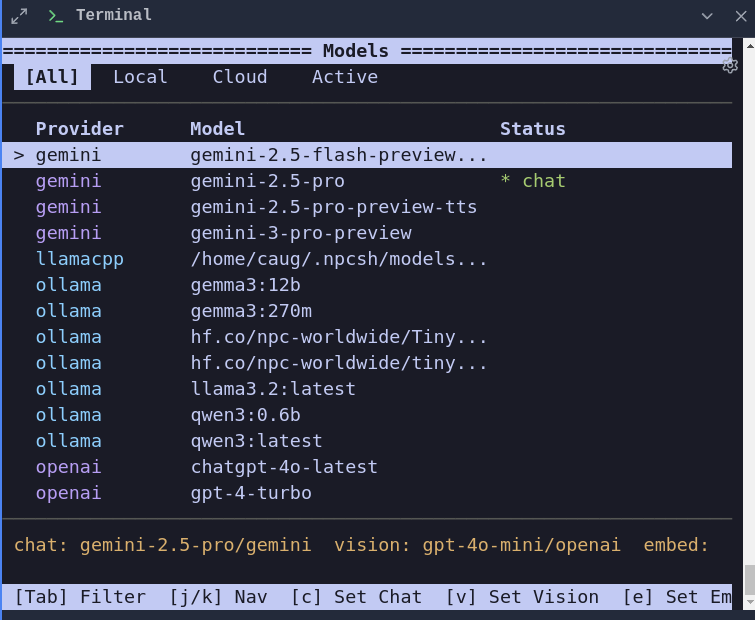Screen dimensions: 755x620
Task: Click the [v] Set Vision hint
Action: coord(522,597)
